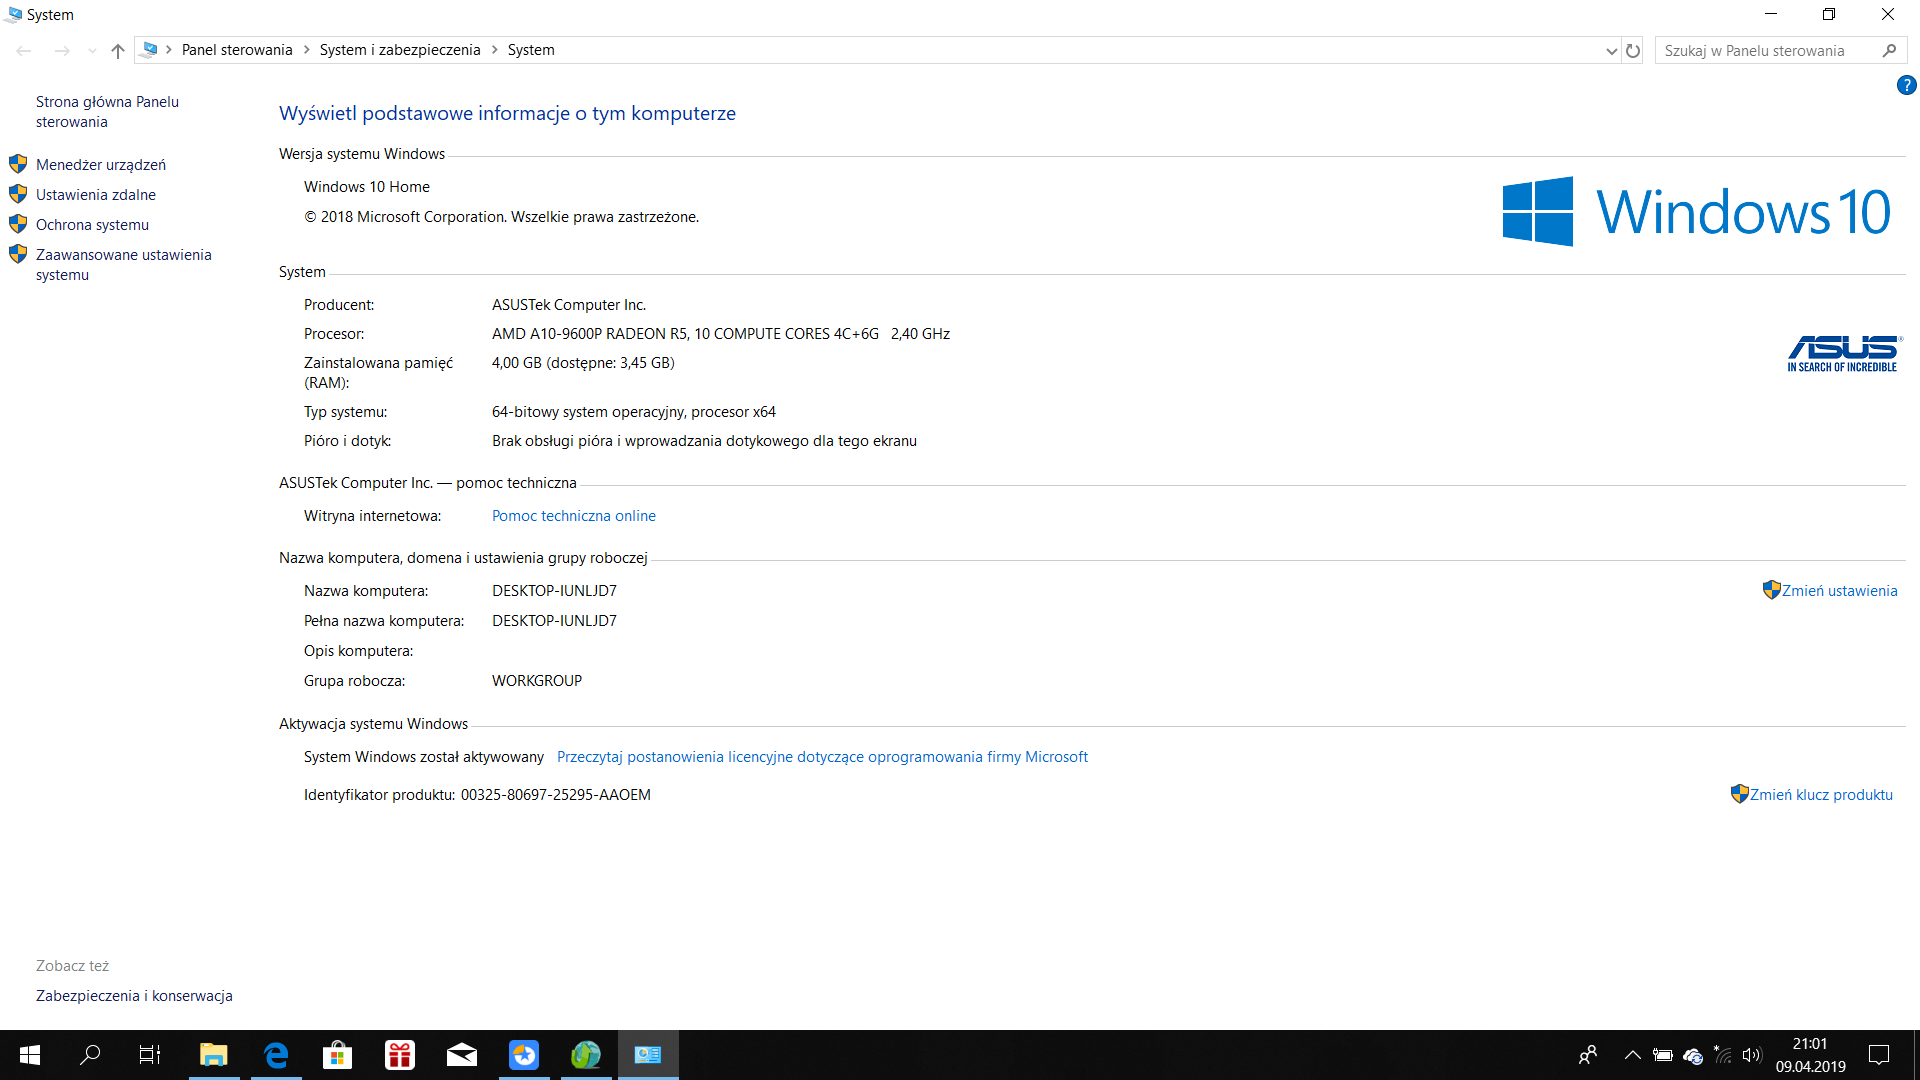The height and width of the screenshot is (1080, 1920).
Task: Click the refresh button in address bar
Action: pos(1633,51)
